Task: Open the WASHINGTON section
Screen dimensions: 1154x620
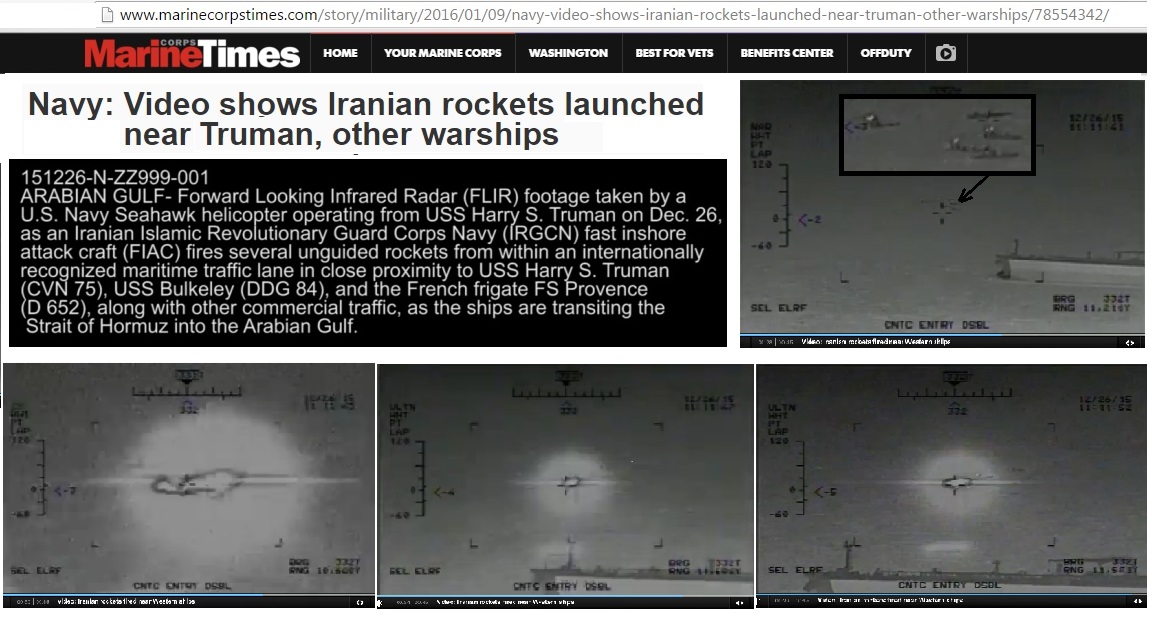Action: tap(568, 53)
